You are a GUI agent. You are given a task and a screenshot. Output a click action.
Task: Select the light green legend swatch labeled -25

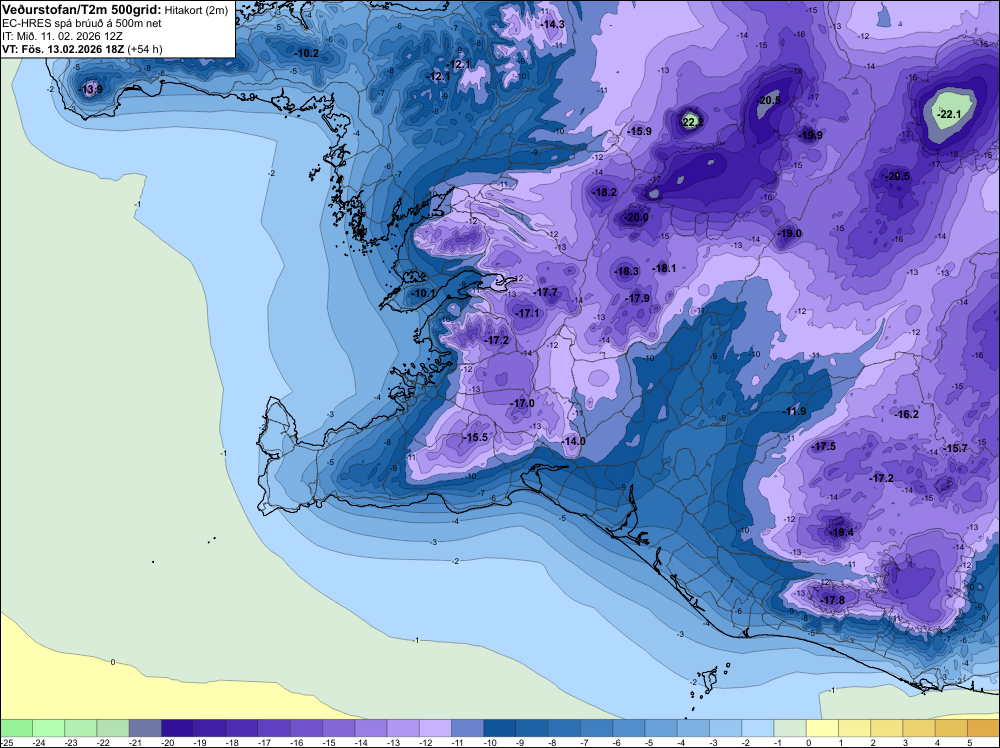16,728
